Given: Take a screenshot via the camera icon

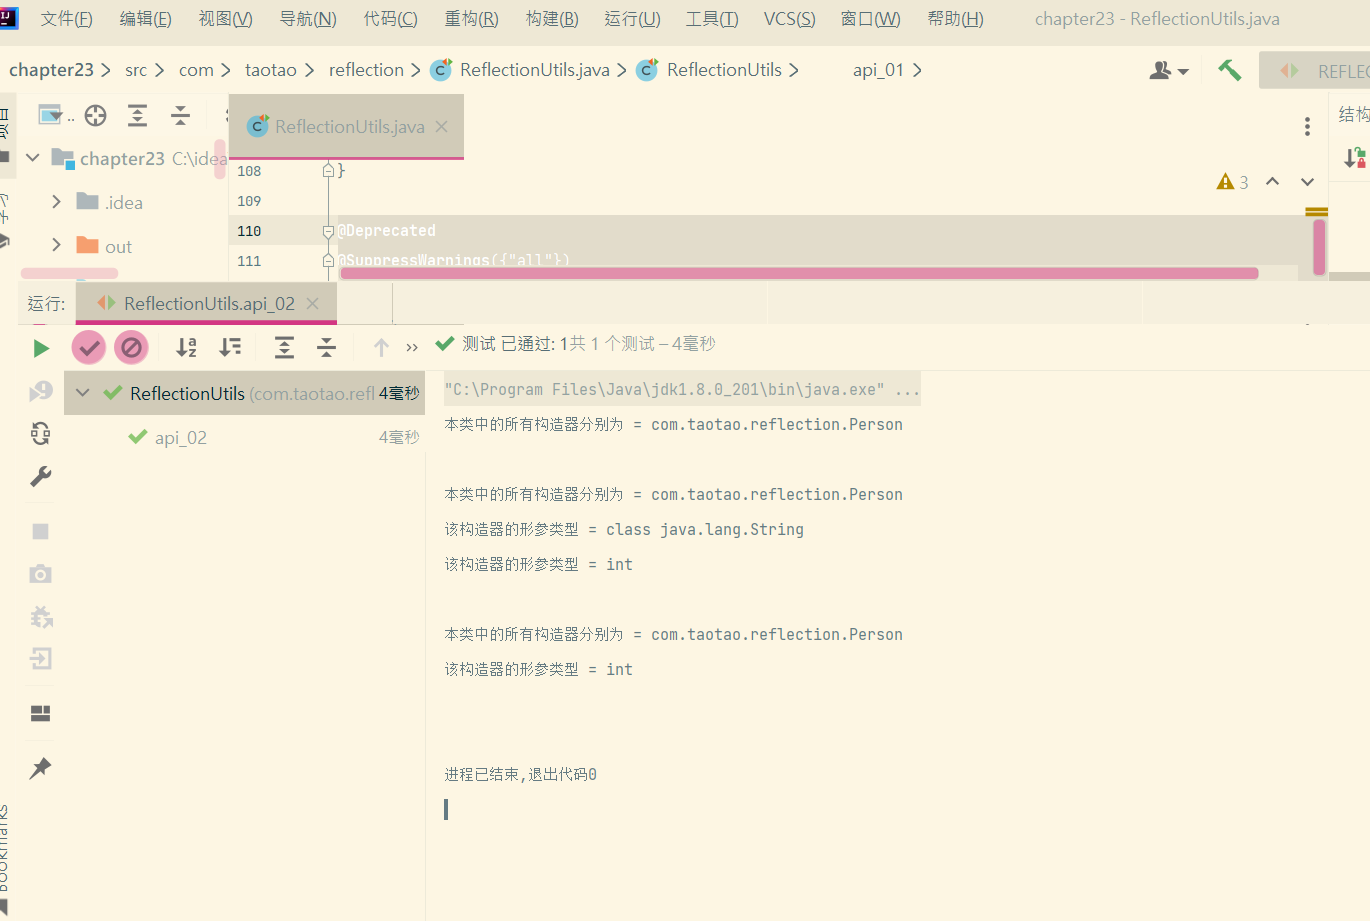Looking at the screenshot, I should click(40, 573).
